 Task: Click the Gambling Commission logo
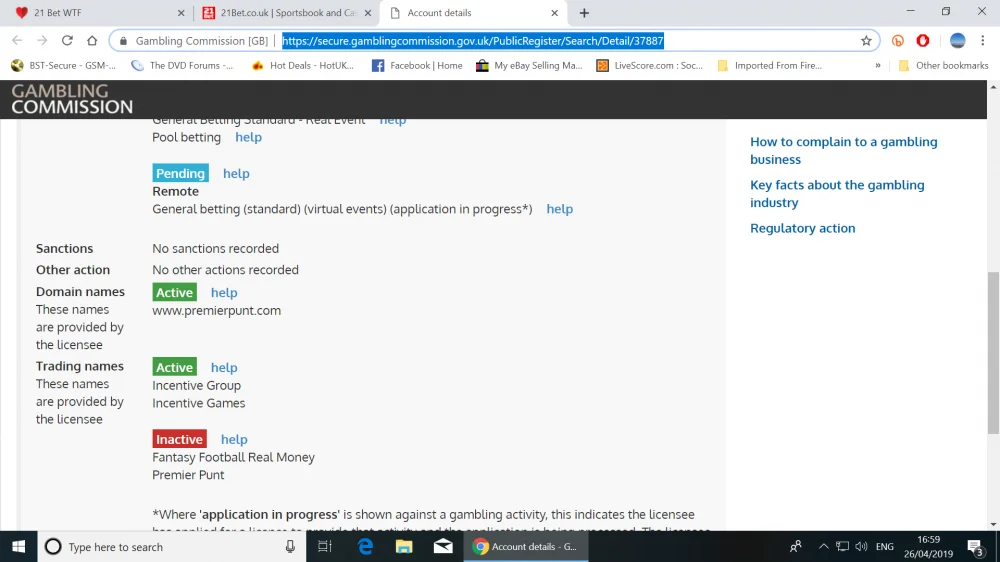pos(71,99)
